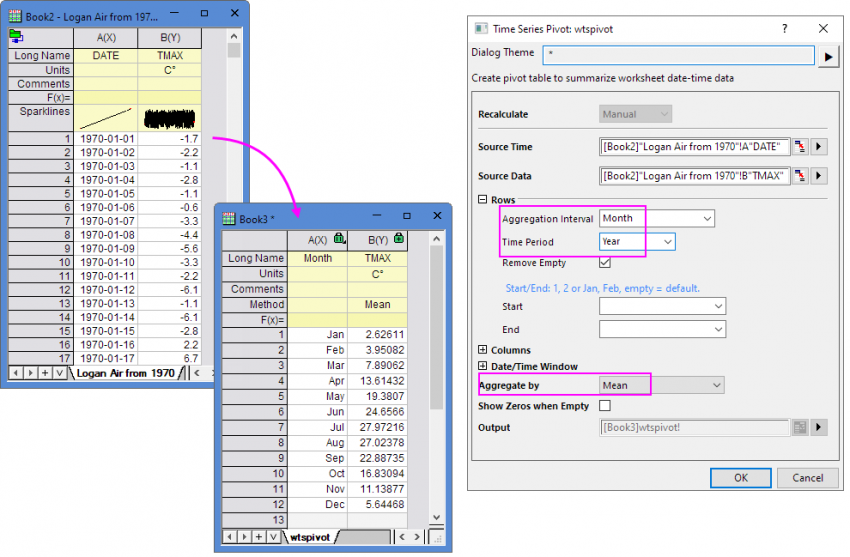The width and height of the screenshot is (850, 557).
Task: Click the dialog help question mark
Action: point(784,29)
